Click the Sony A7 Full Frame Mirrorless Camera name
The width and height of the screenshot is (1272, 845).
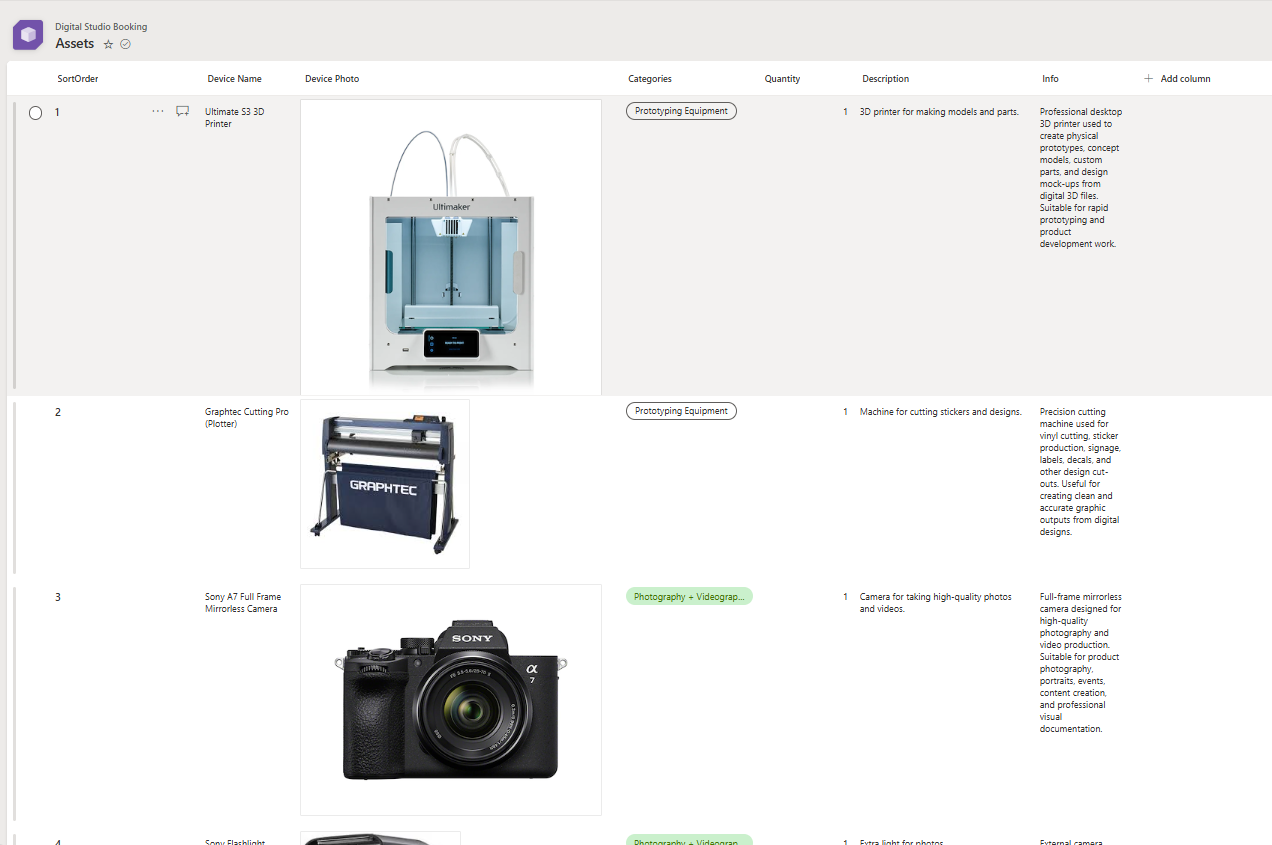[x=243, y=603]
